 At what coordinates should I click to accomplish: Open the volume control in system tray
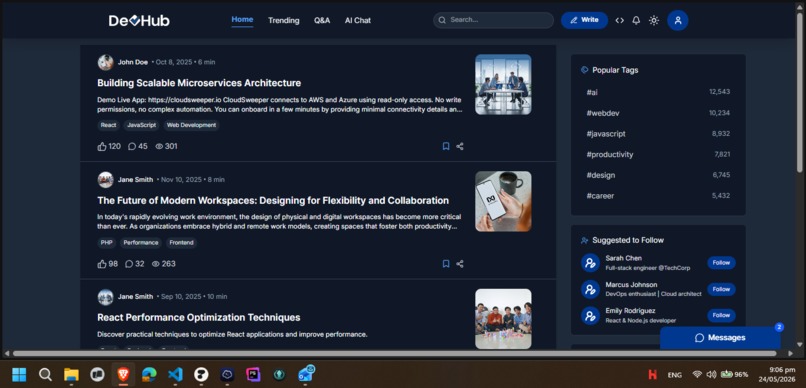711,375
